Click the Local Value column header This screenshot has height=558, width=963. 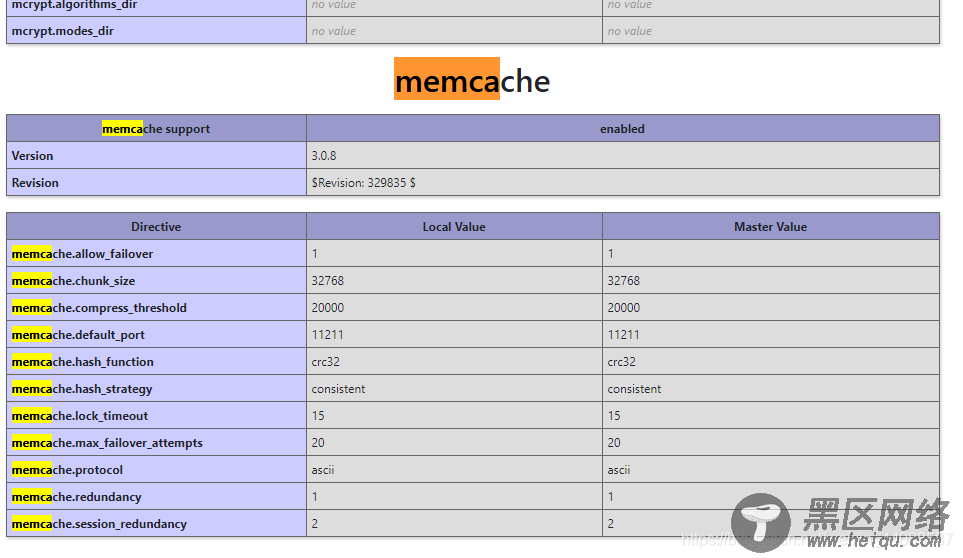[x=454, y=227]
